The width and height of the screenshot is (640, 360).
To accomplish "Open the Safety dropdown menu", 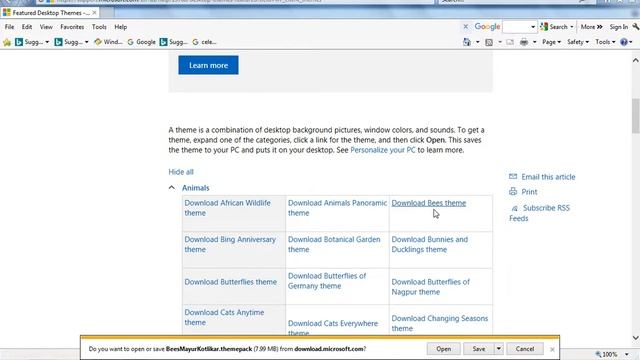I will click(578, 42).
